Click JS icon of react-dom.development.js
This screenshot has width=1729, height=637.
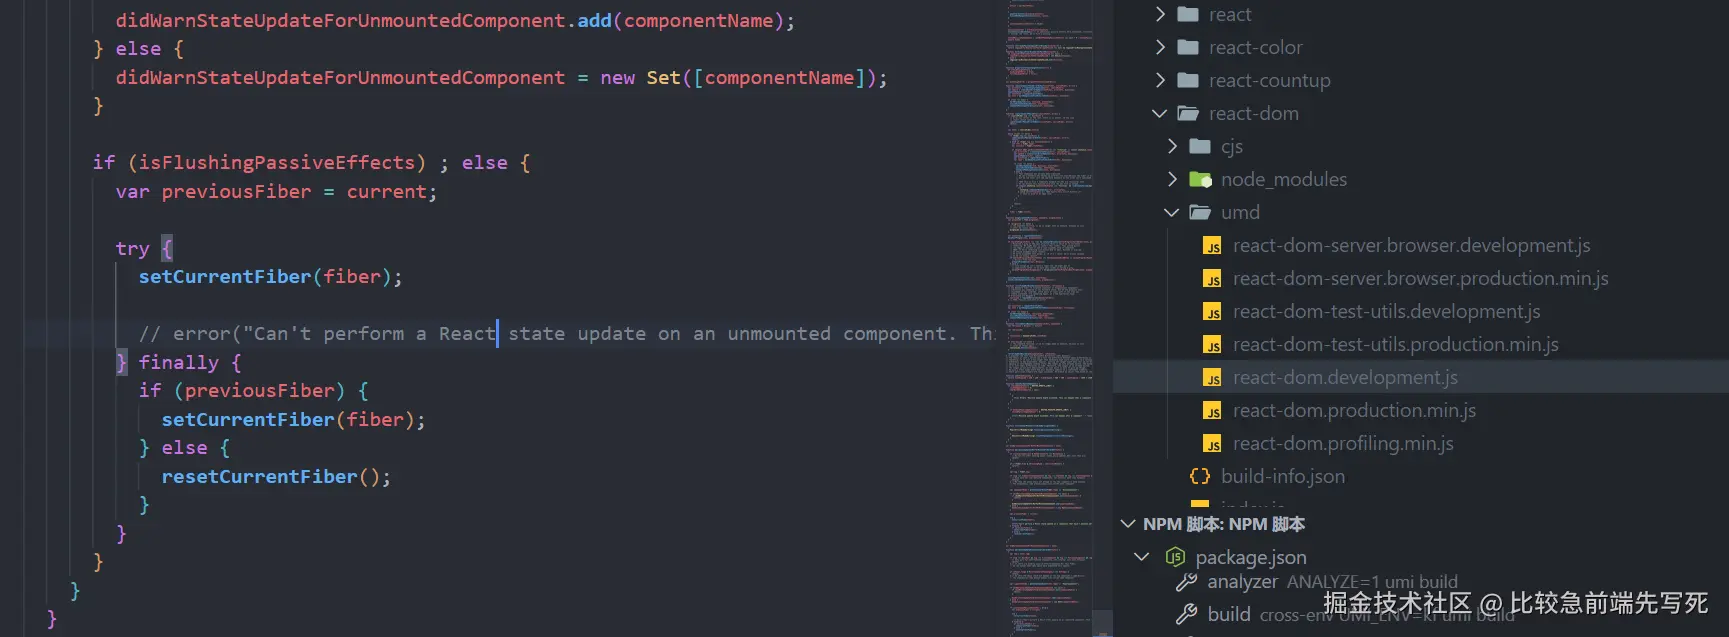(x=1212, y=378)
